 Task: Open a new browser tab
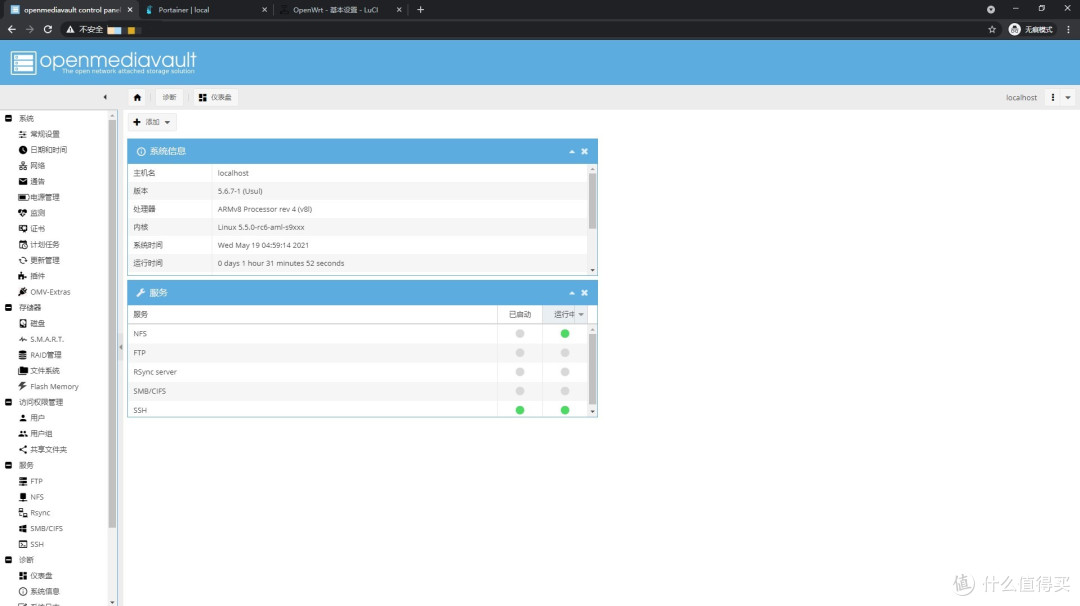coord(420,10)
